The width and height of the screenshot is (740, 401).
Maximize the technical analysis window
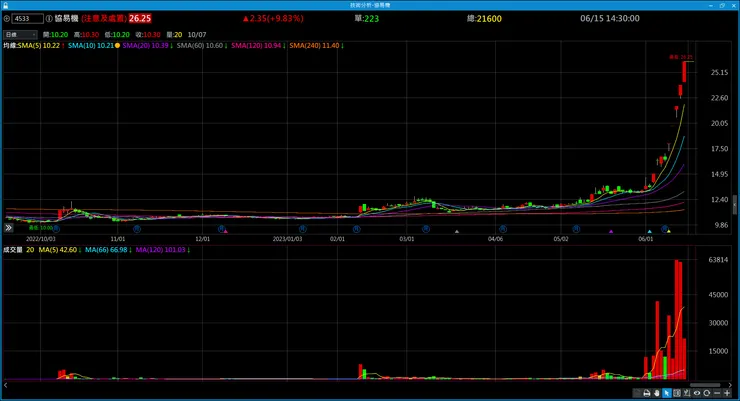(722, 5)
